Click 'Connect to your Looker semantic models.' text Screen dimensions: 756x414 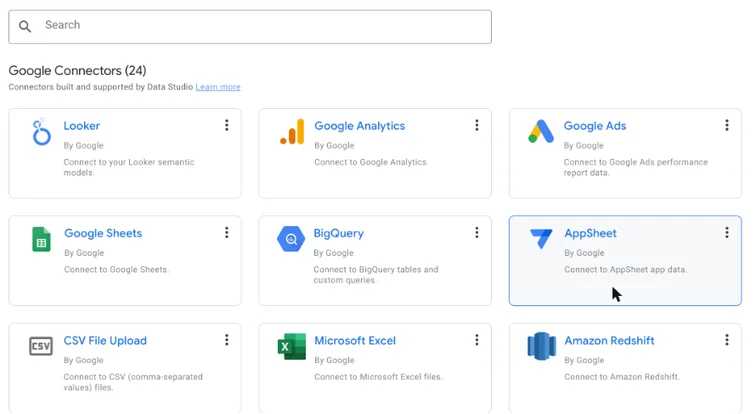tap(129, 167)
